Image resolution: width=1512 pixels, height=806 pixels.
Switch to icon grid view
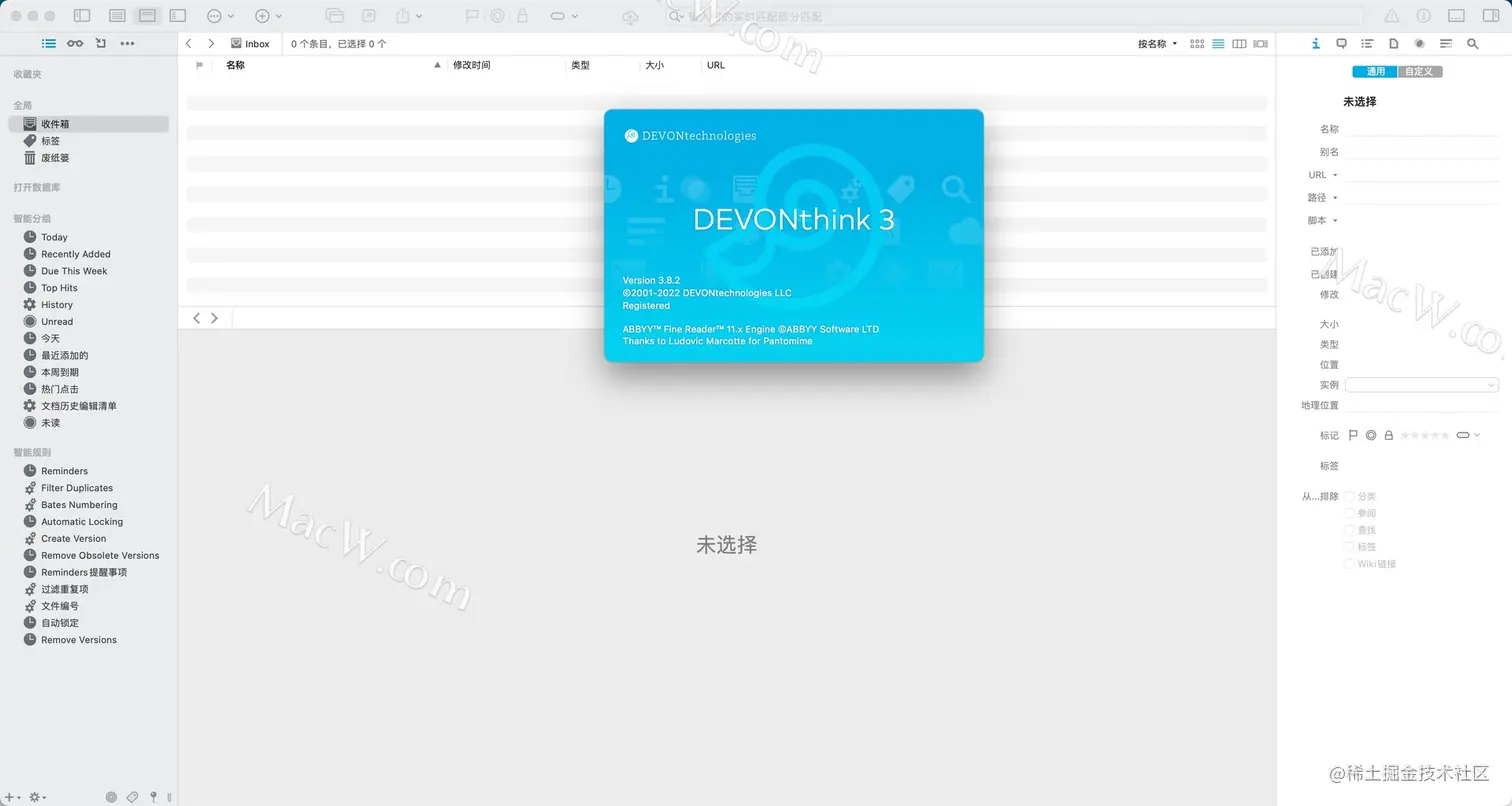pyautogui.click(x=1197, y=44)
